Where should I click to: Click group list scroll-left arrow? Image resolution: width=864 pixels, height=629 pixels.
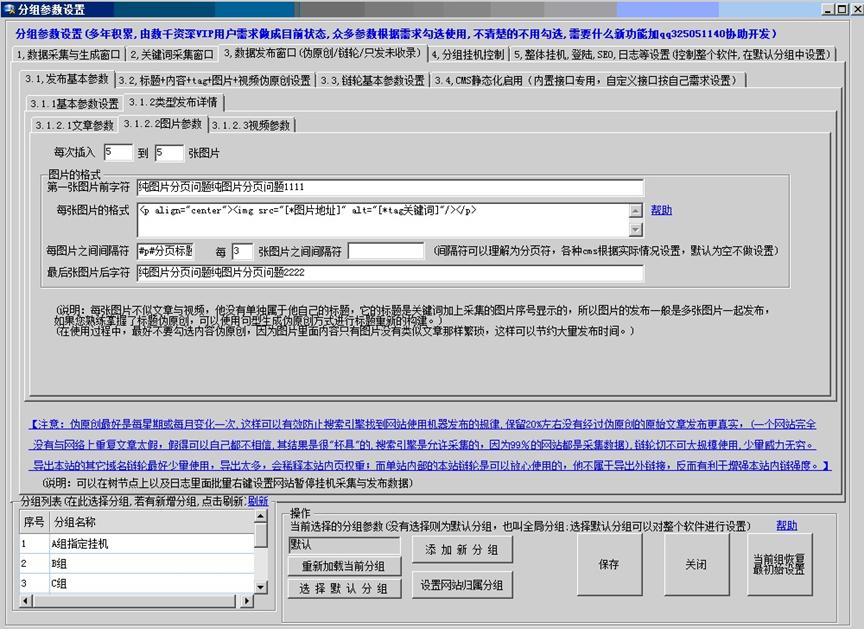pyautogui.click(x=26, y=601)
